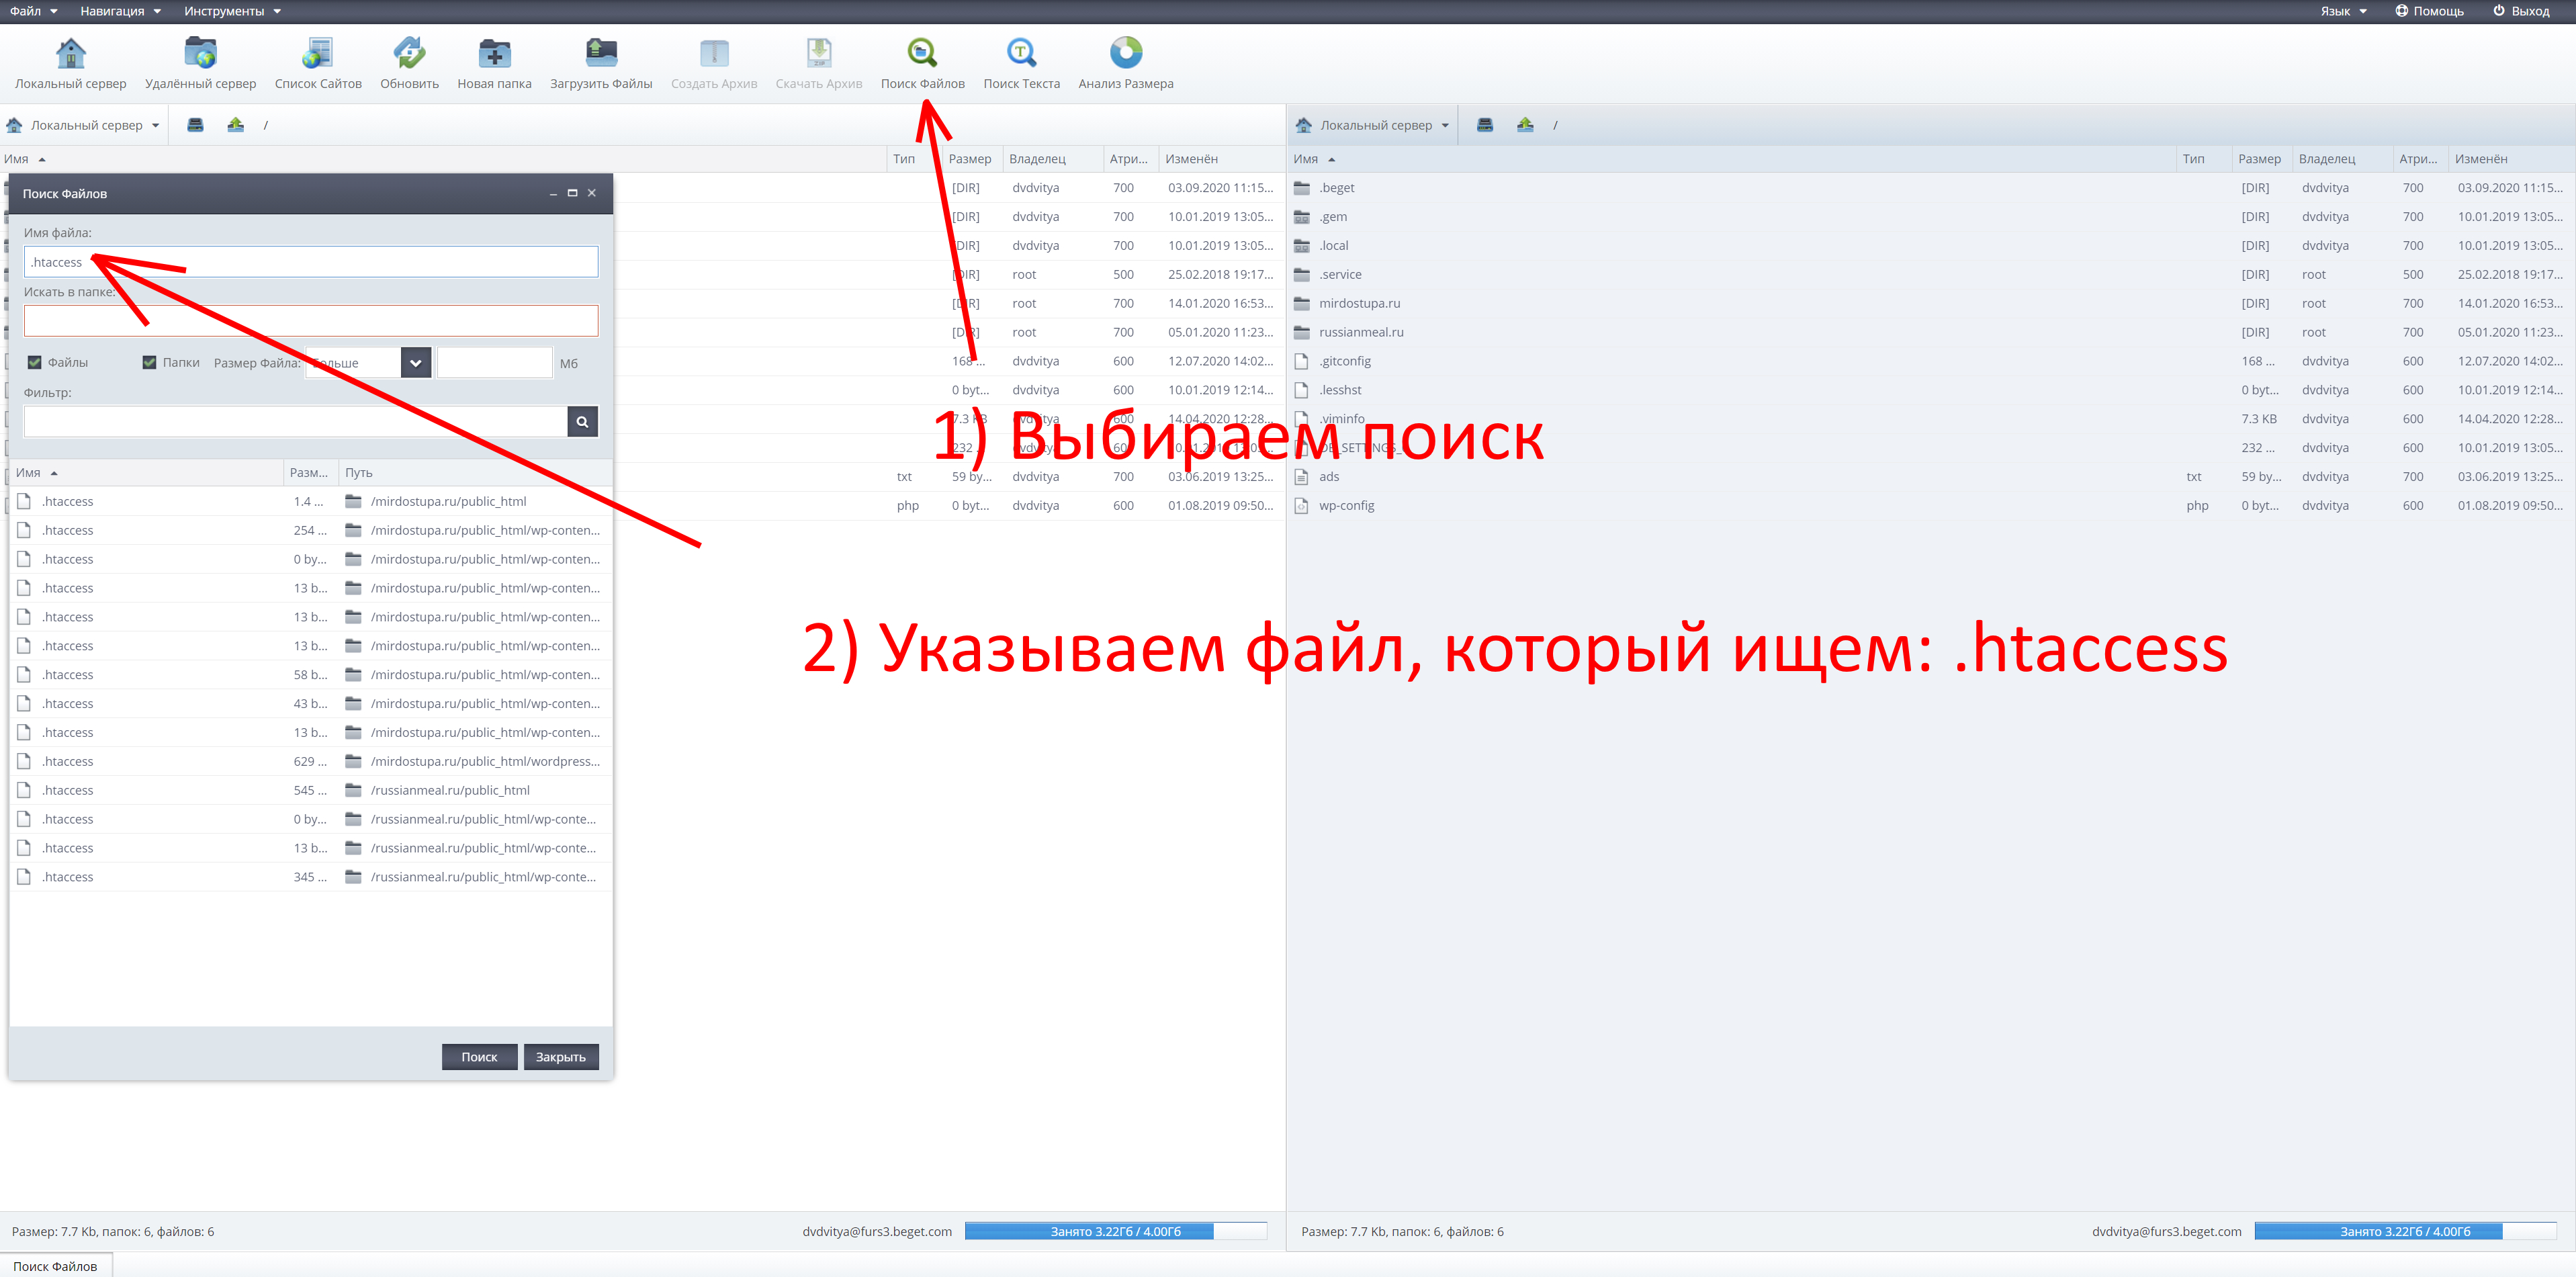2576x1277 pixels.
Task: Create a folder with Новая папка icon
Action: (494, 53)
